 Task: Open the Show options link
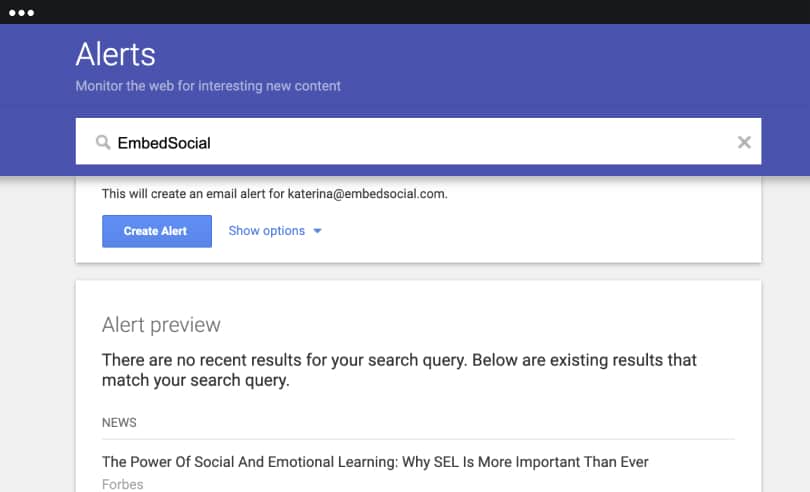[267, 231]
